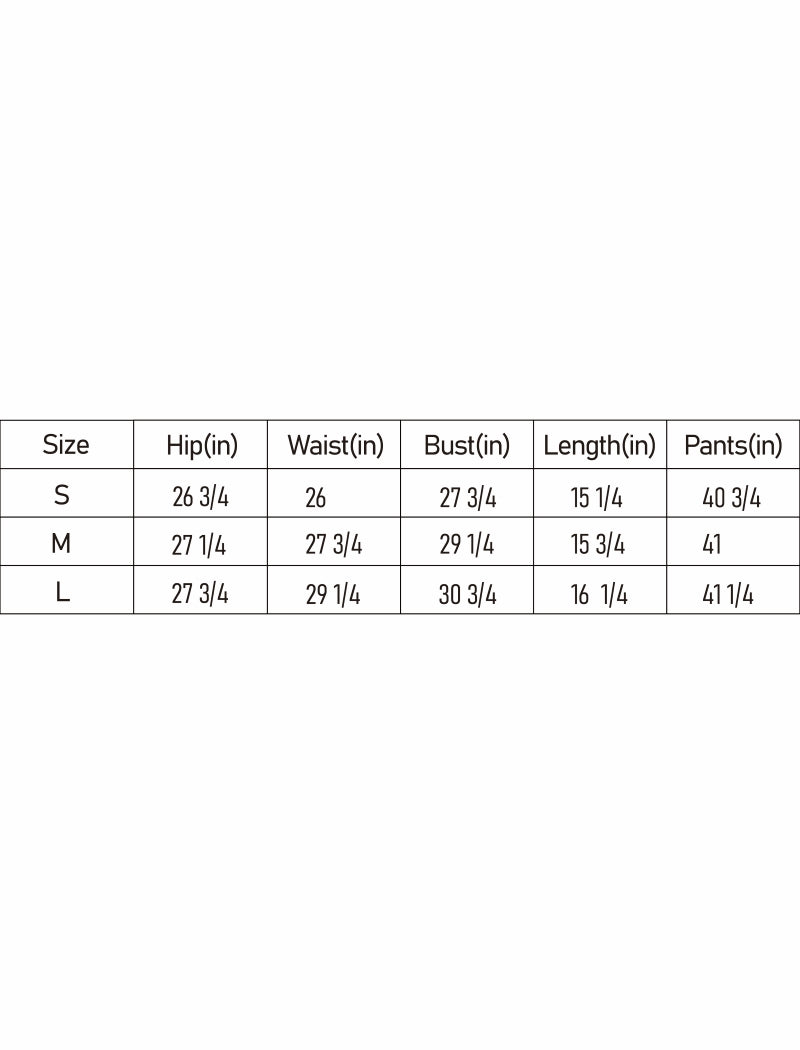Image resolution: width=800 pixels, height=1050 pixels.
Task: Select length value 15 3/4 in M row
Action: pyautogui.click(x=598, y=546)
